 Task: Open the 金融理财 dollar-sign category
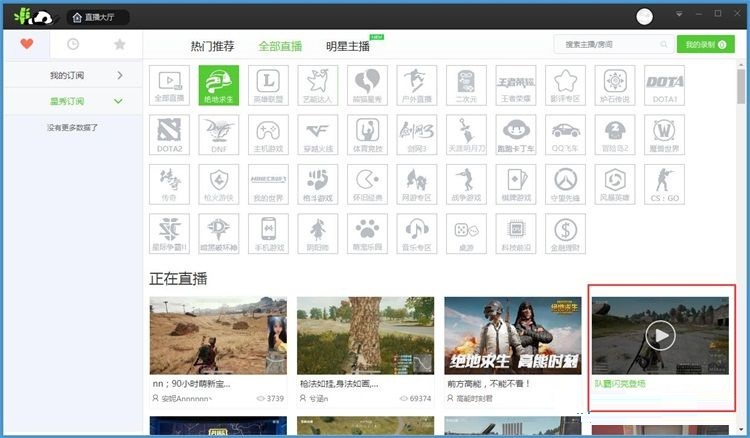point(566,232)
